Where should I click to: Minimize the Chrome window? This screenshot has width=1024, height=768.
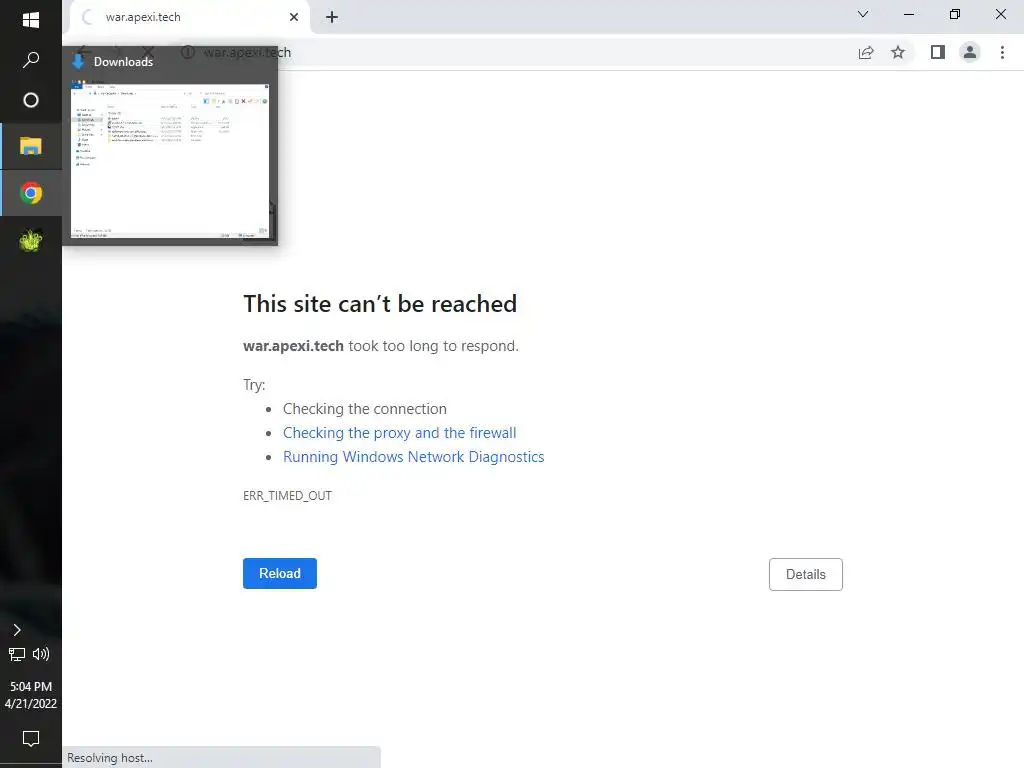pyautogui.click(x=908, y=14)
